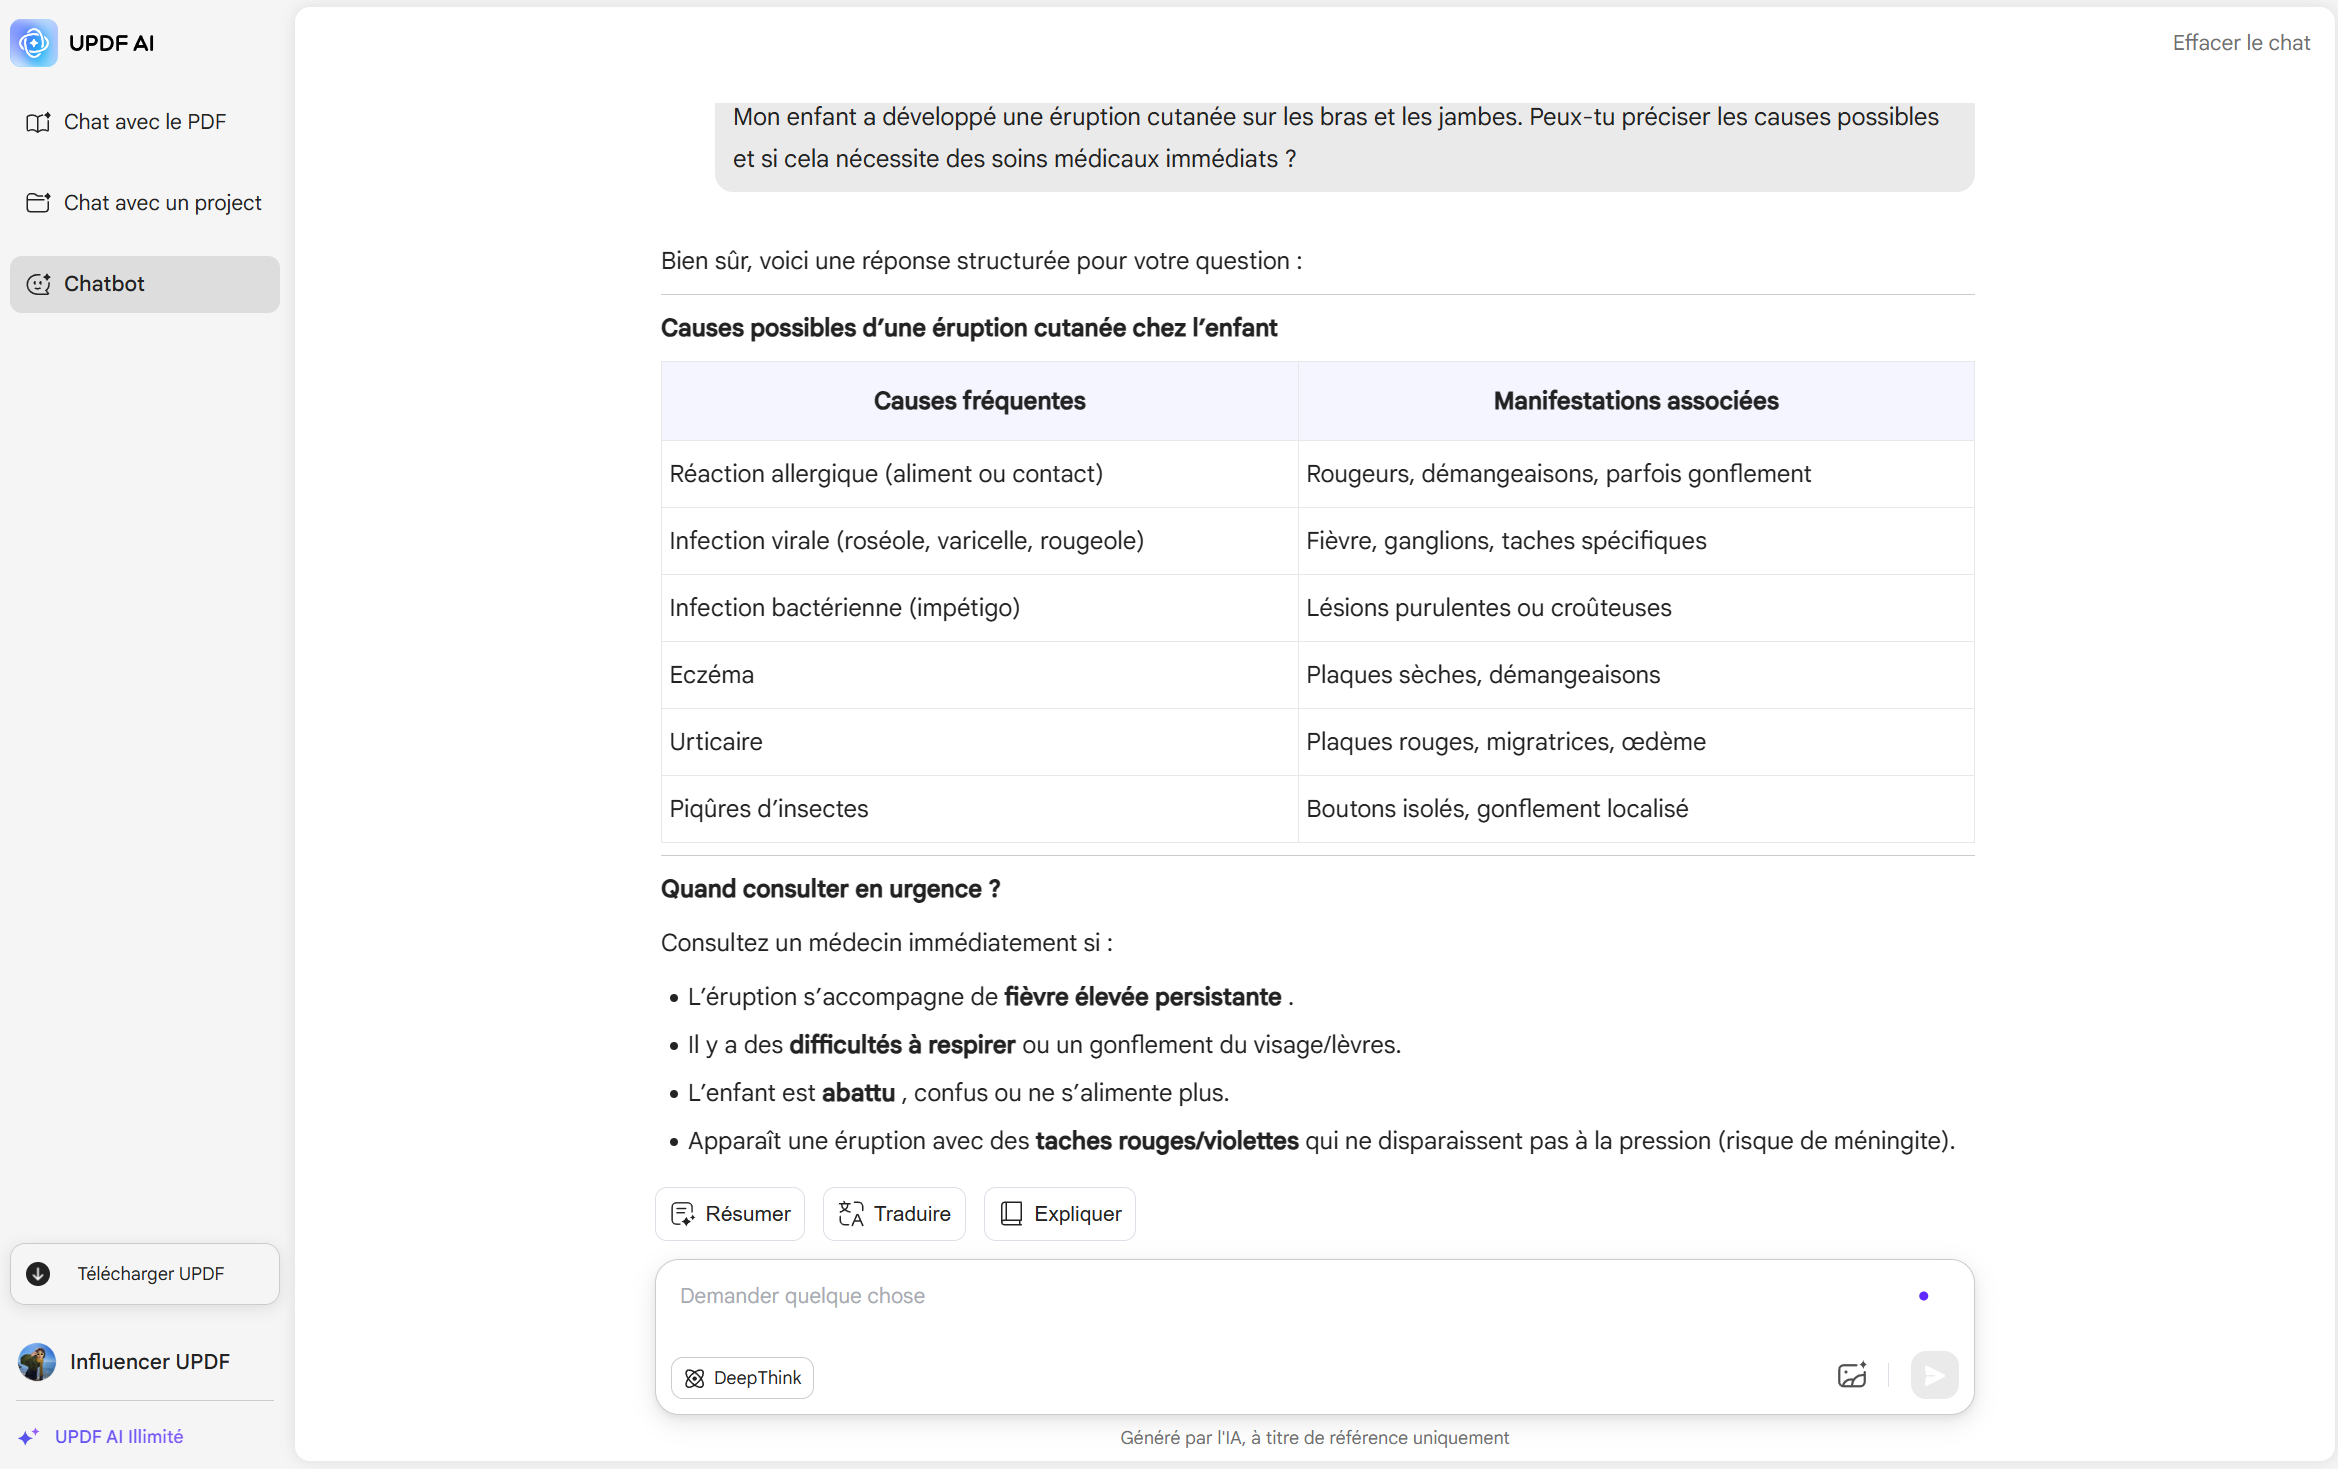Click the Télécharger UPDF button
The height and width of the screenshot is (1469, 2338).
(145, 1274)
